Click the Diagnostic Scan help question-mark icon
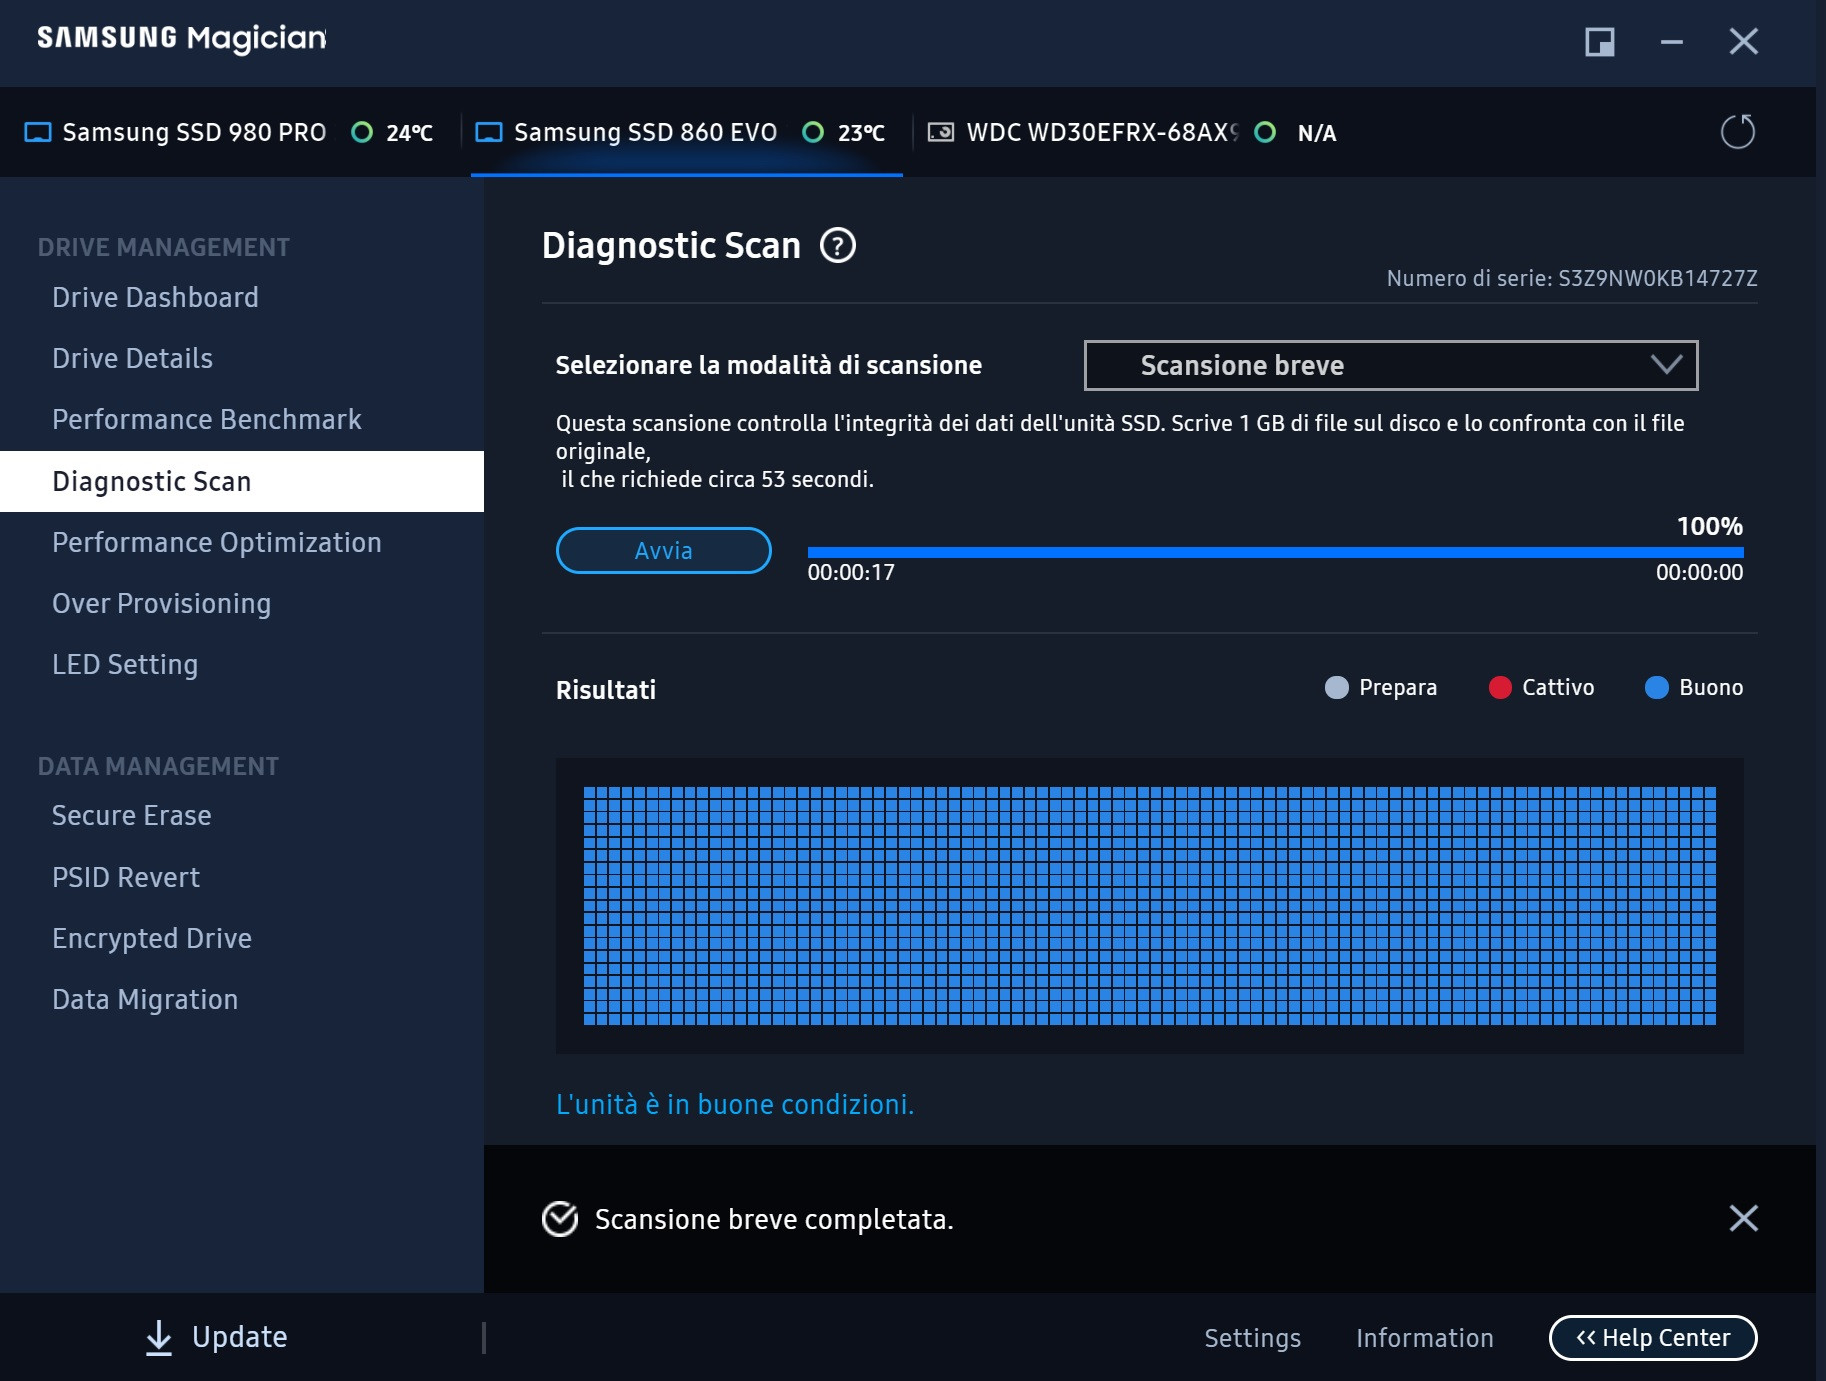Image resolution: width=1826 pixels, height=1381 pixels. click(837, 245)
